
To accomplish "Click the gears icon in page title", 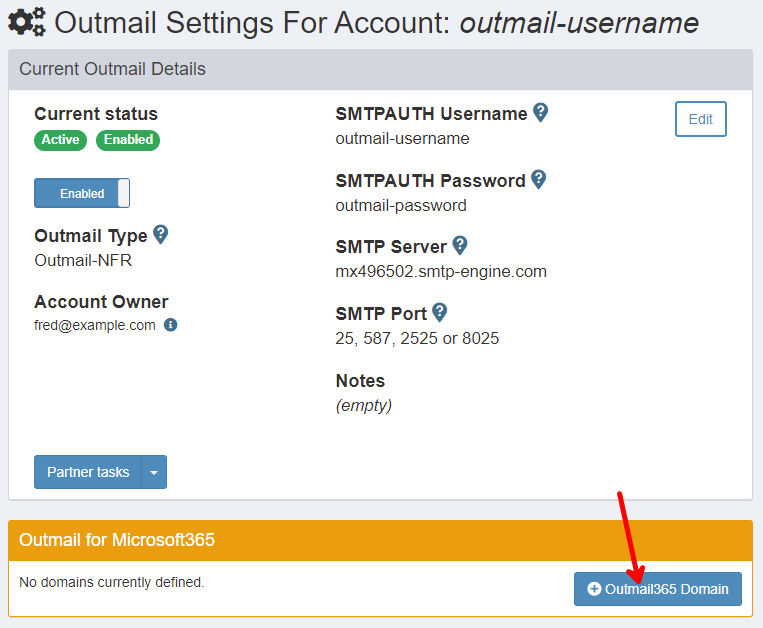I will (x=27, y=22).
